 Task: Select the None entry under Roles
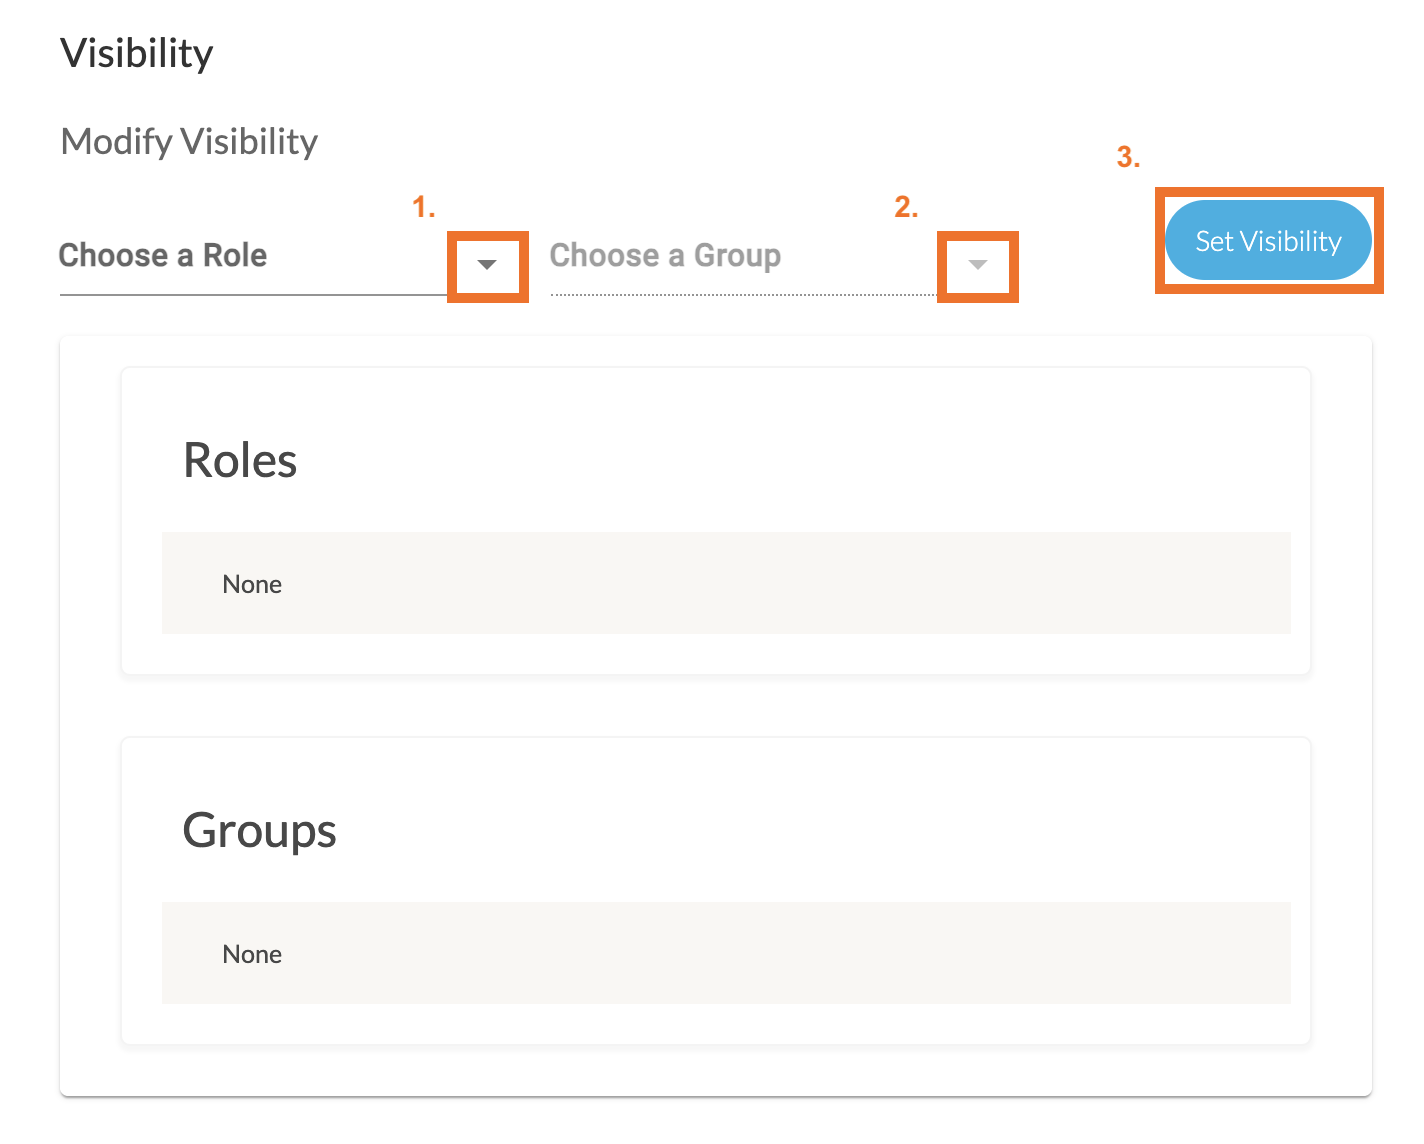point(252,585)
